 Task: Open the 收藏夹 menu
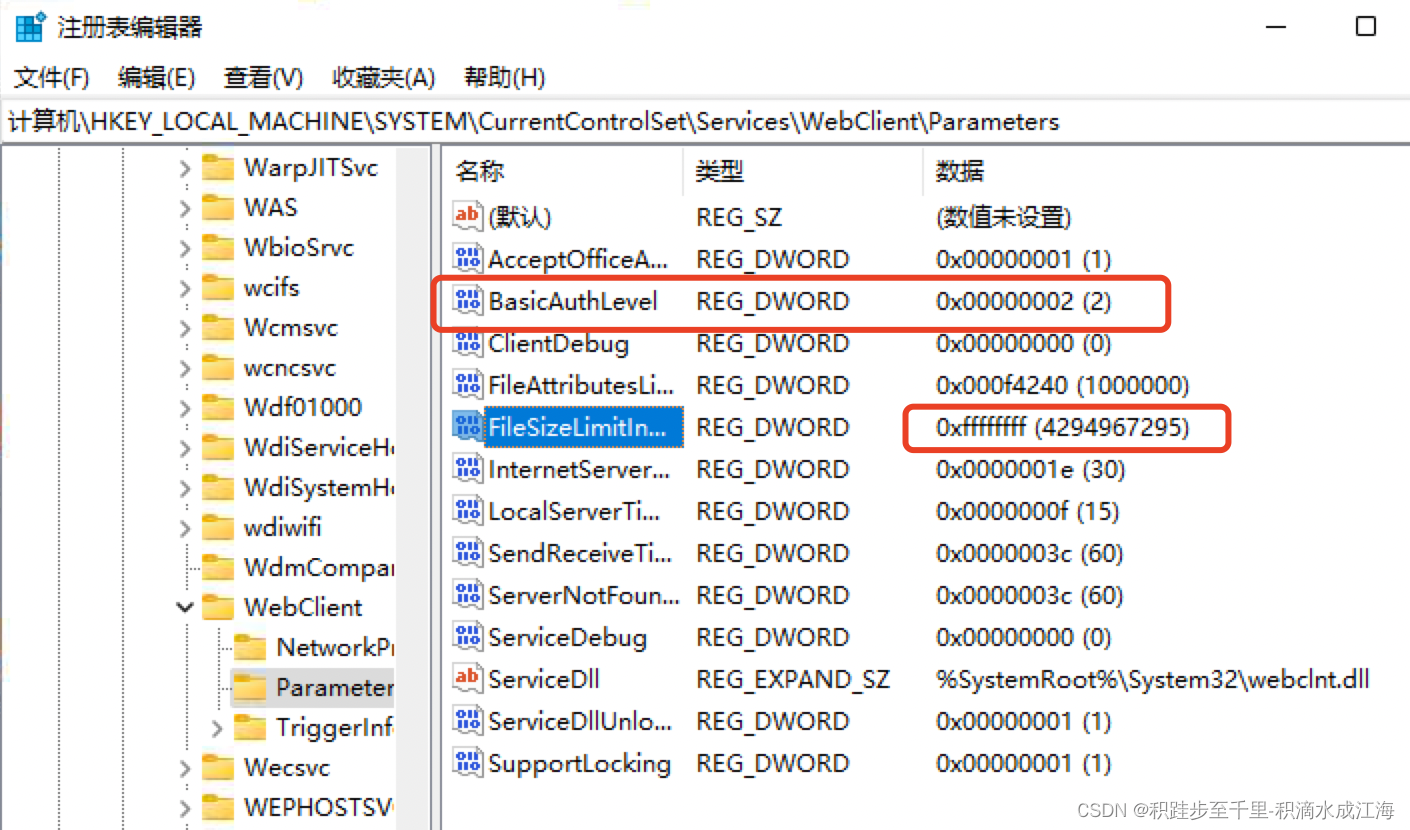pos(382,77)
